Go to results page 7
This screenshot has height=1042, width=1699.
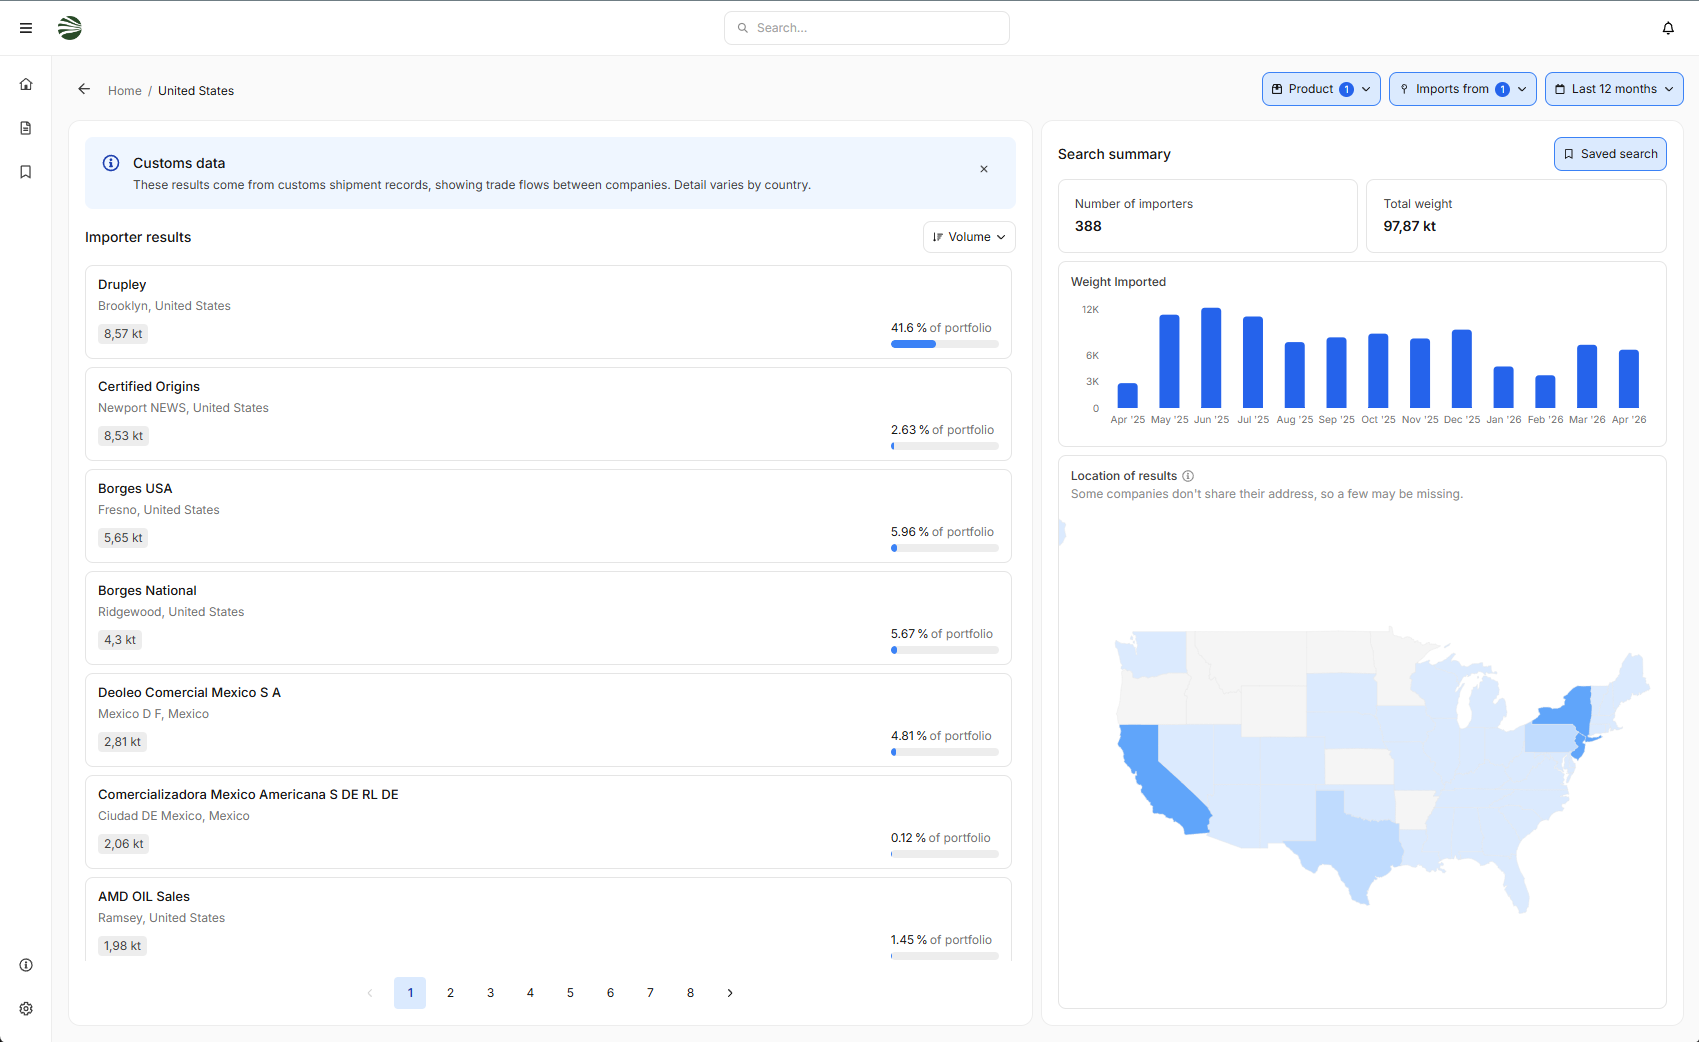coord(650,993)
